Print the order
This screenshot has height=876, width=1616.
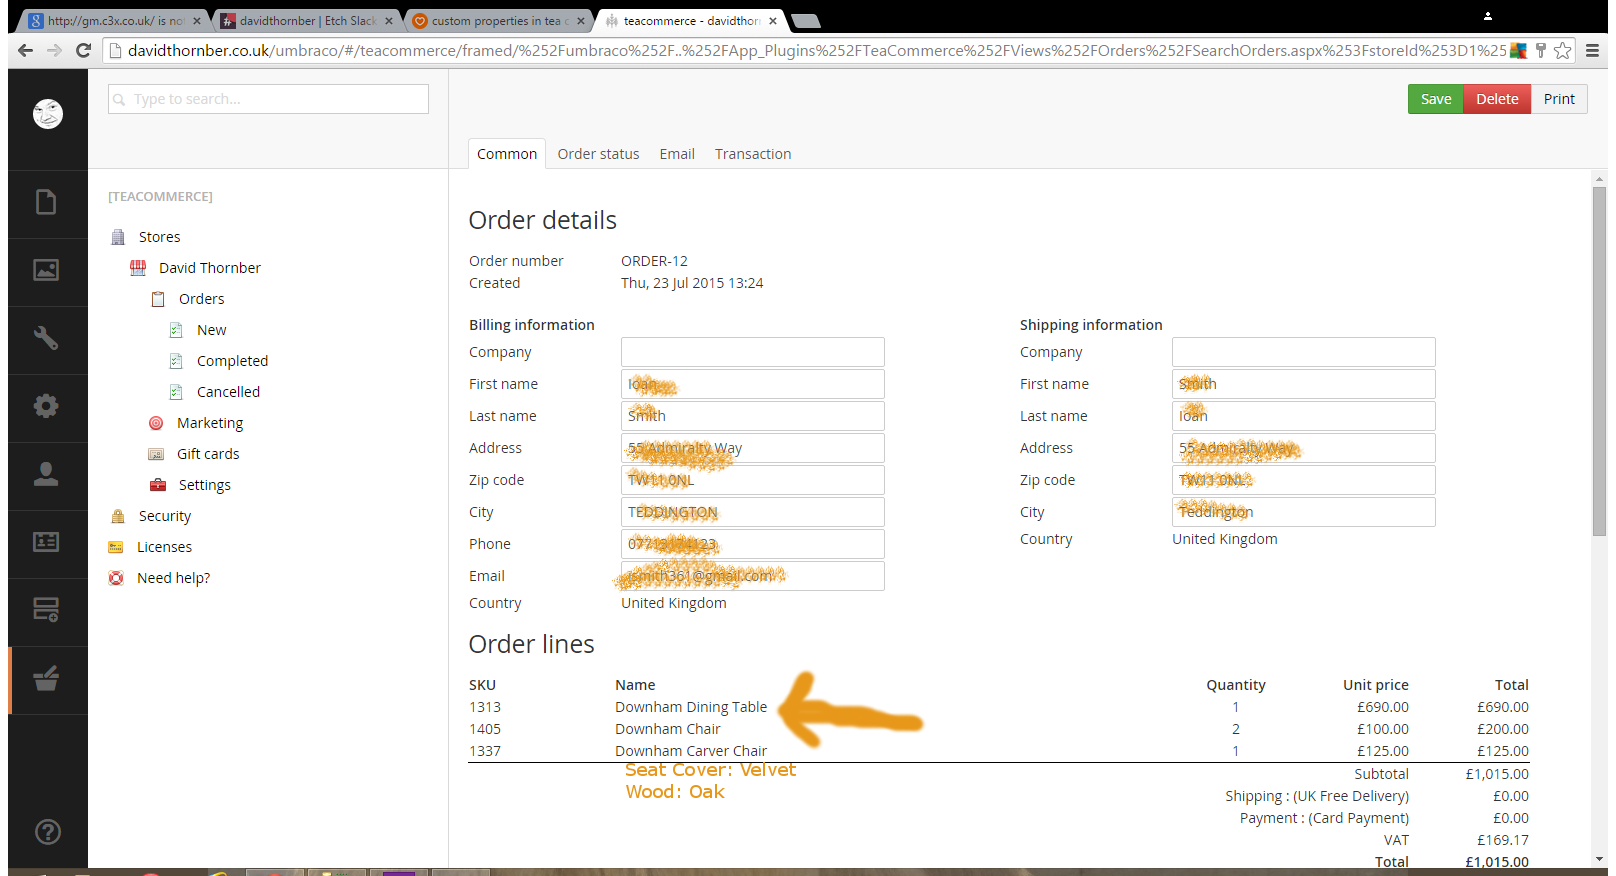[x=1559, y=99]
